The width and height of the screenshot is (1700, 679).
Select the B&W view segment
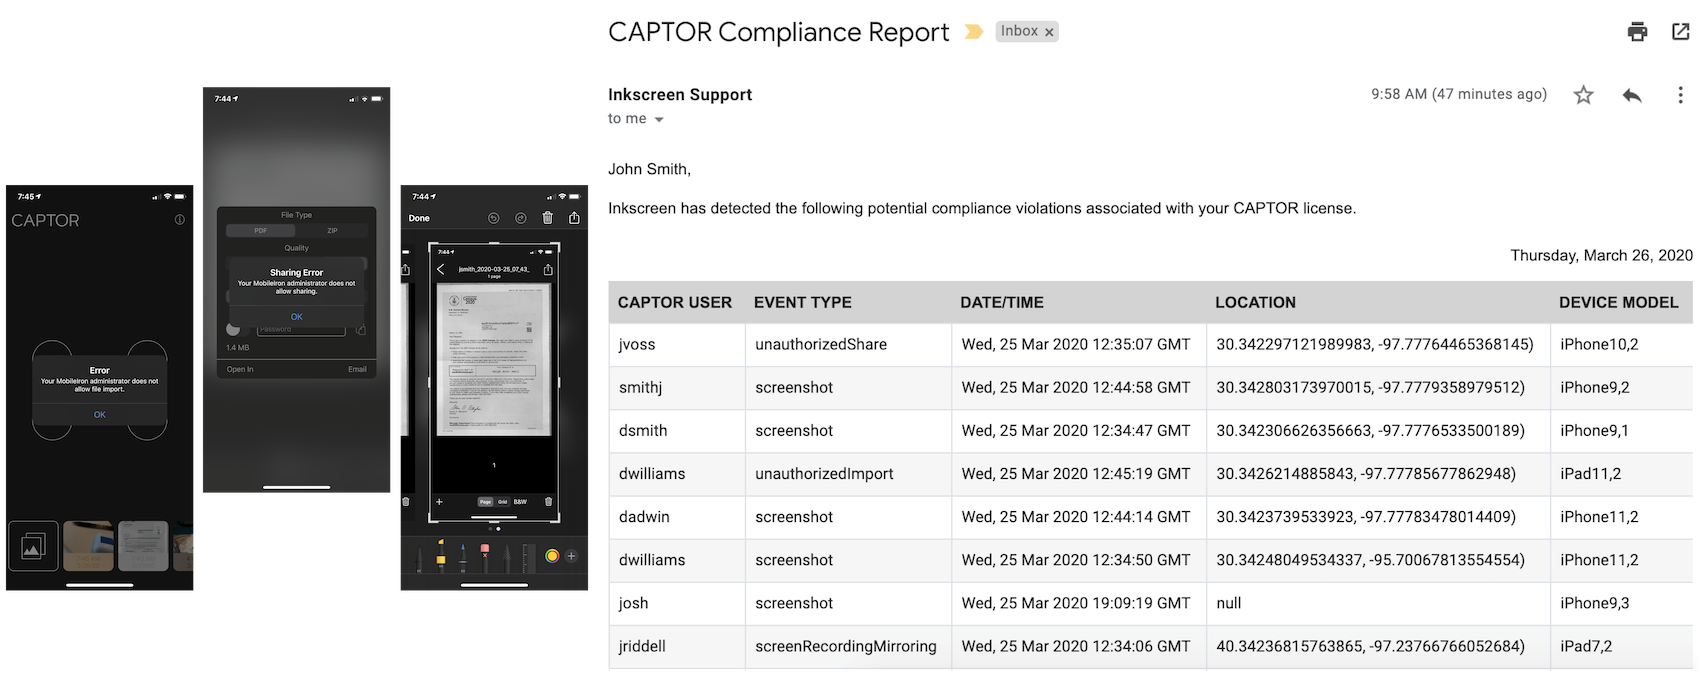click(x=520, y=501)
